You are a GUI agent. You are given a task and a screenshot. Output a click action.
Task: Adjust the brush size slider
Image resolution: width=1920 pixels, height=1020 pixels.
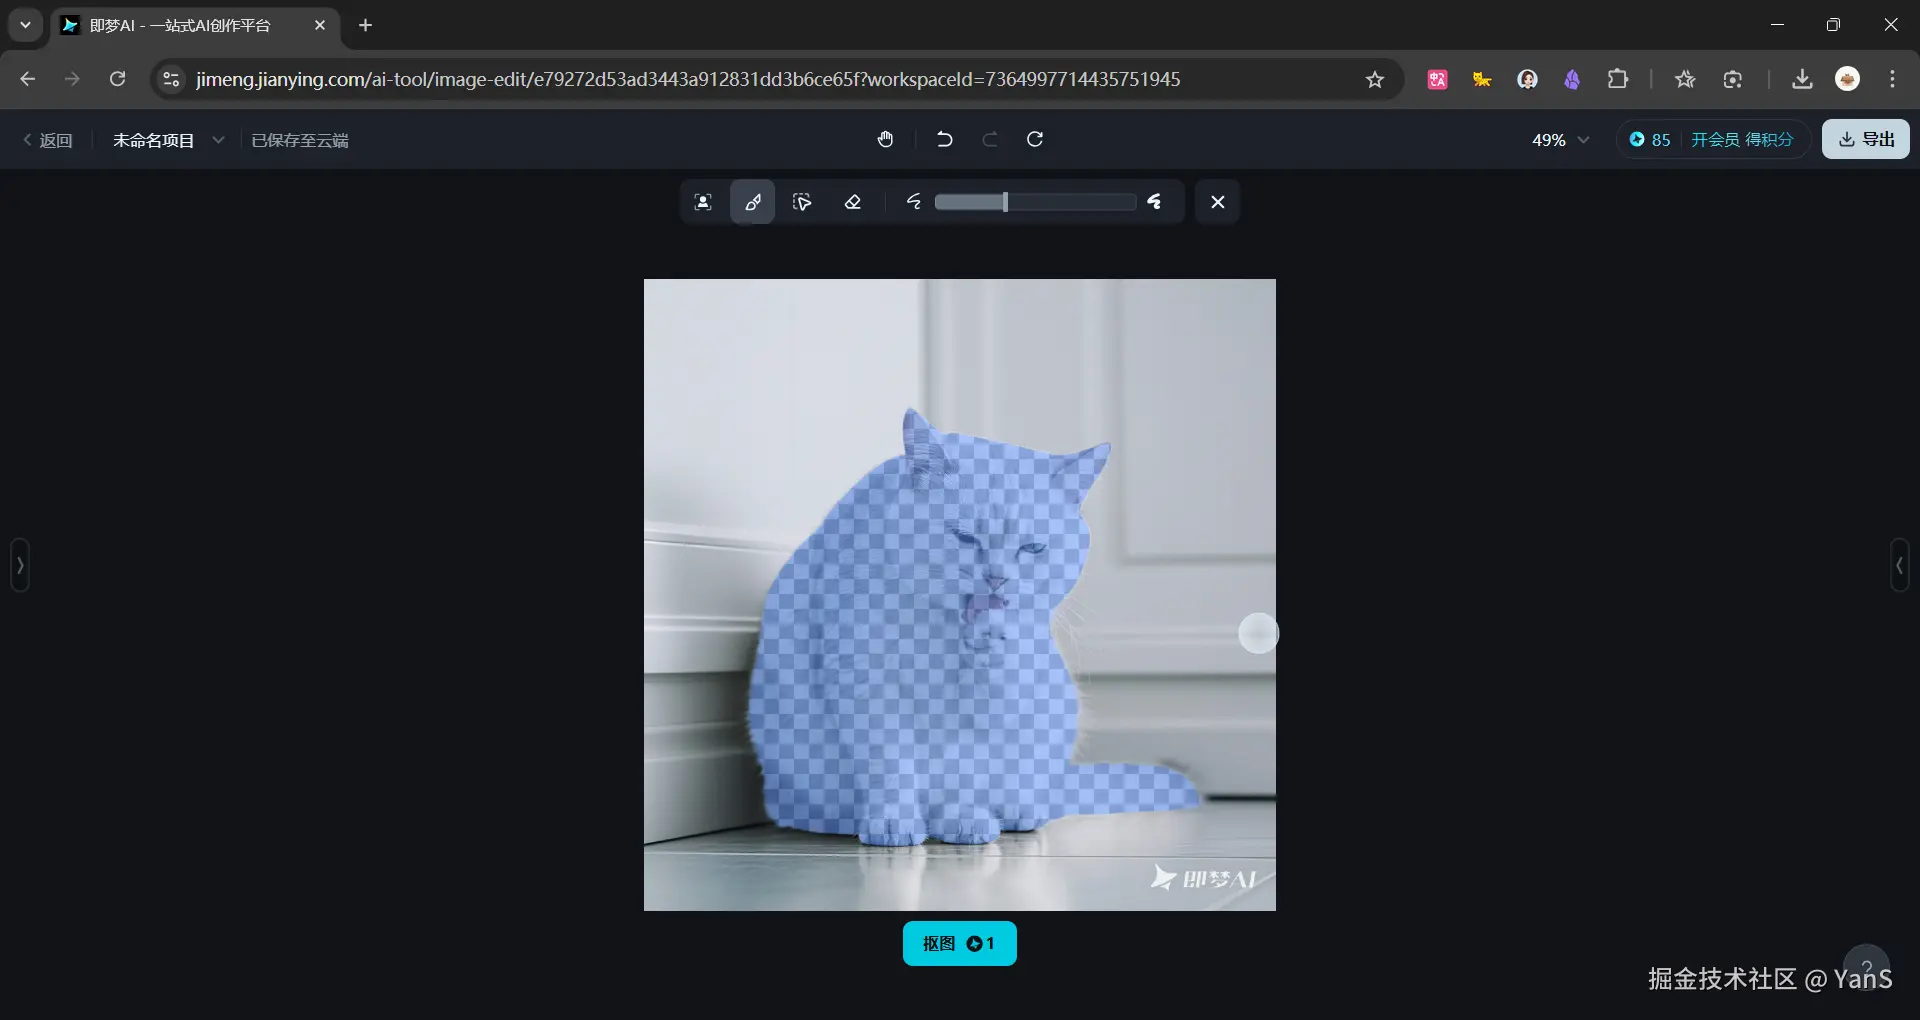[x=1035, y=202]
